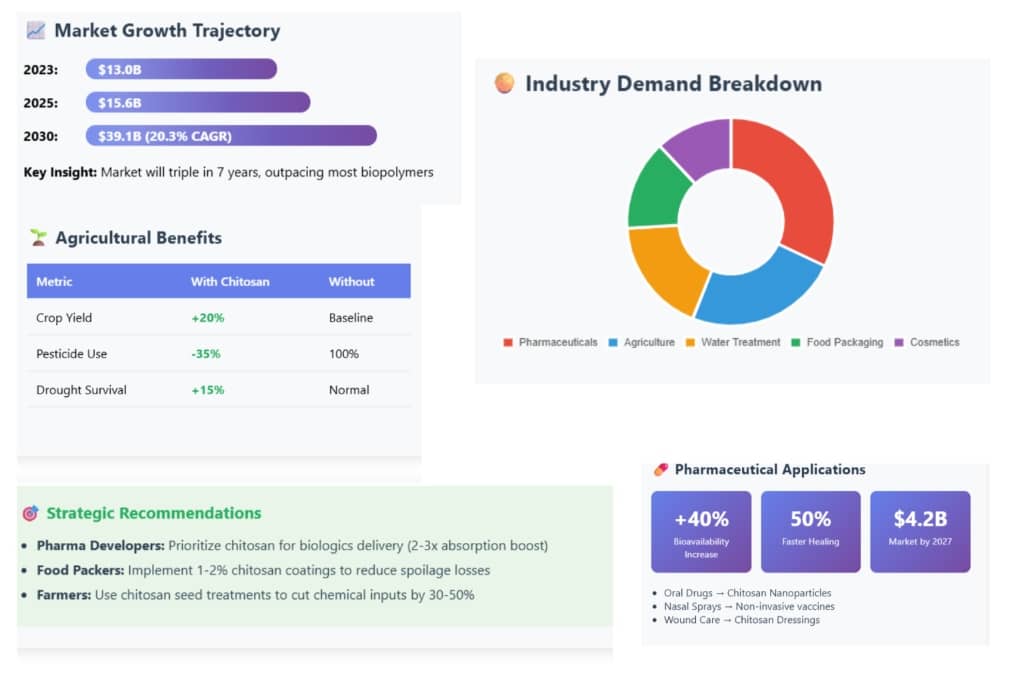Toggle the Pharmaceuticals legend item
The width and height of the screenshot is (1024, 683).
[550, 342]
